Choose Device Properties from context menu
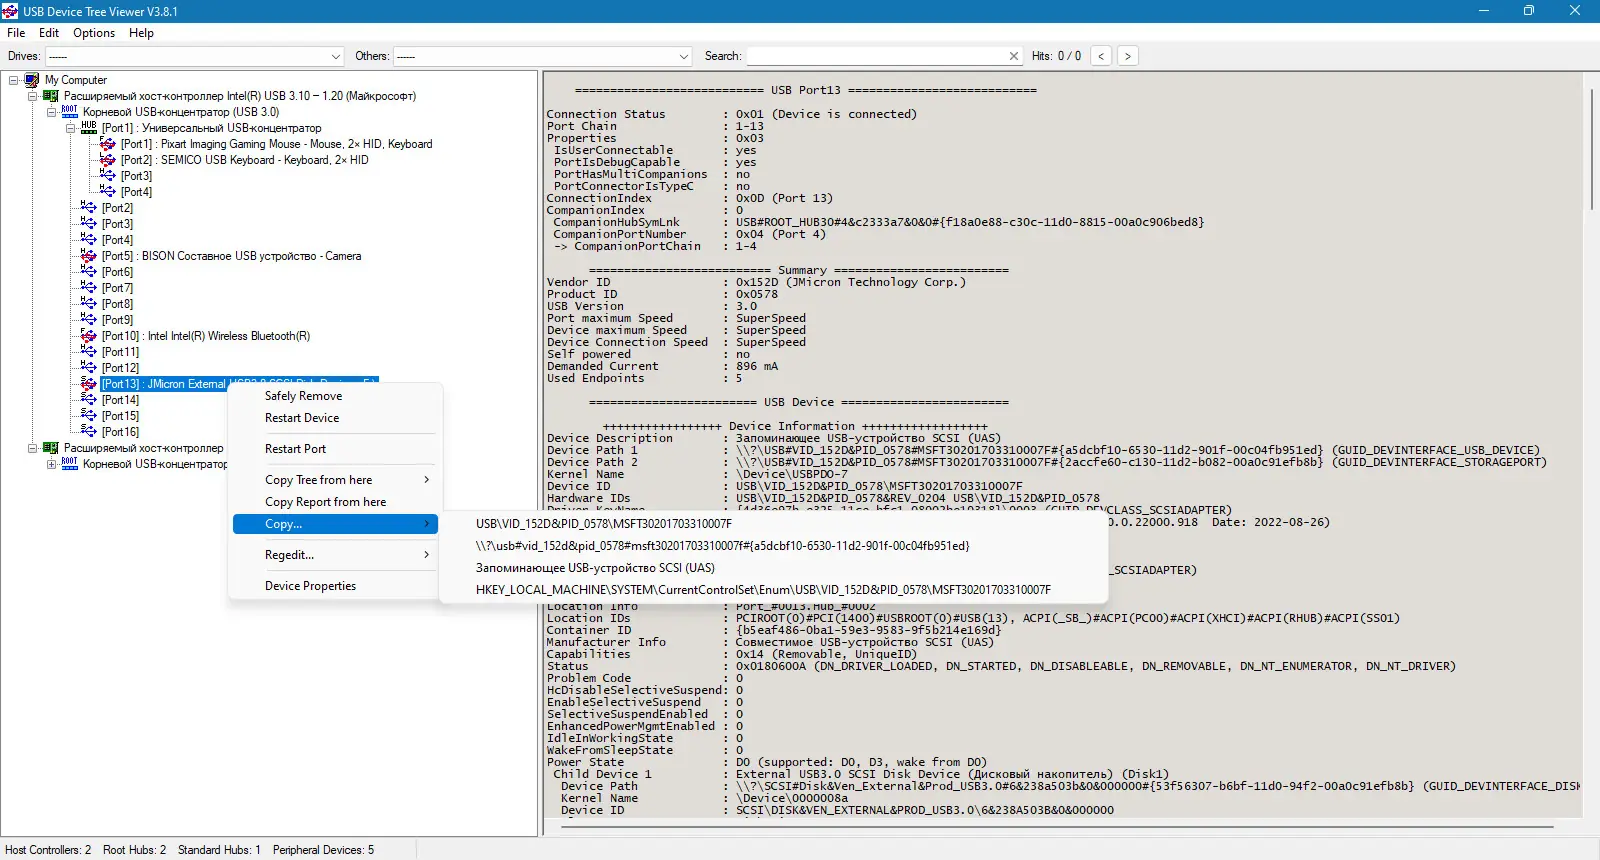 336,586
